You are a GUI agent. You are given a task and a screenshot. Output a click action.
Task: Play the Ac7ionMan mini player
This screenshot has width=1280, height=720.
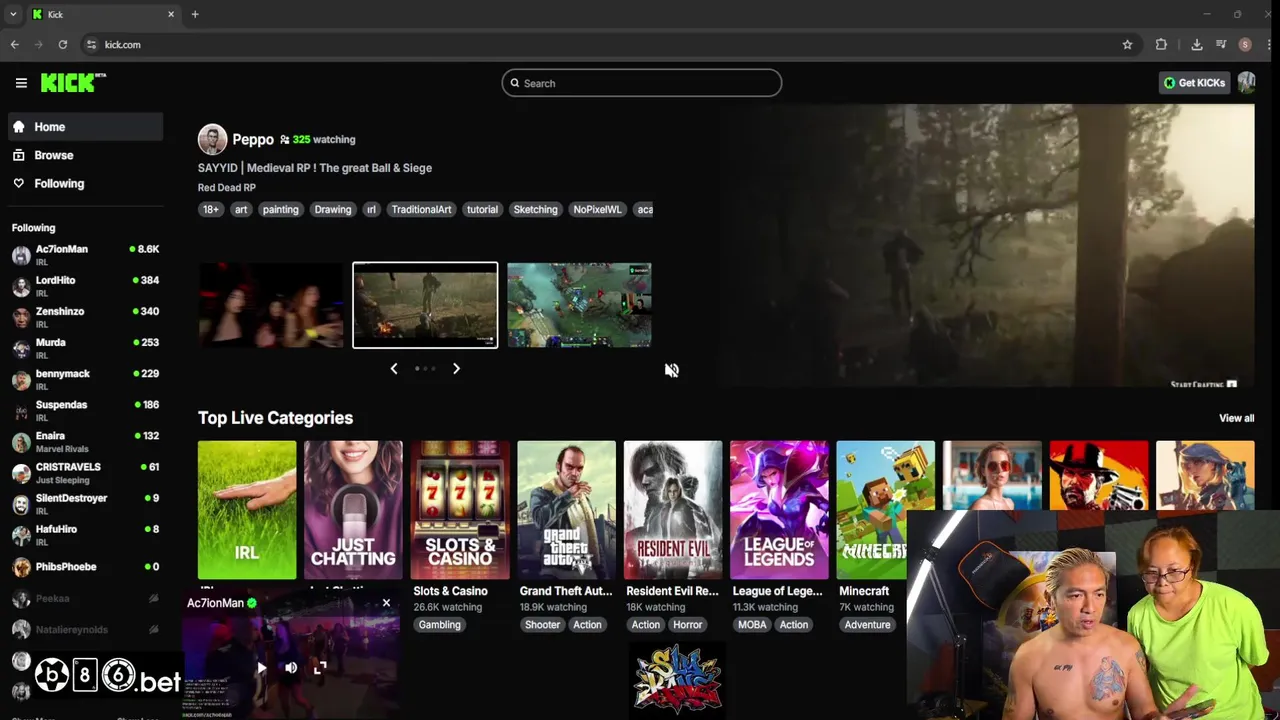(261, 668)
